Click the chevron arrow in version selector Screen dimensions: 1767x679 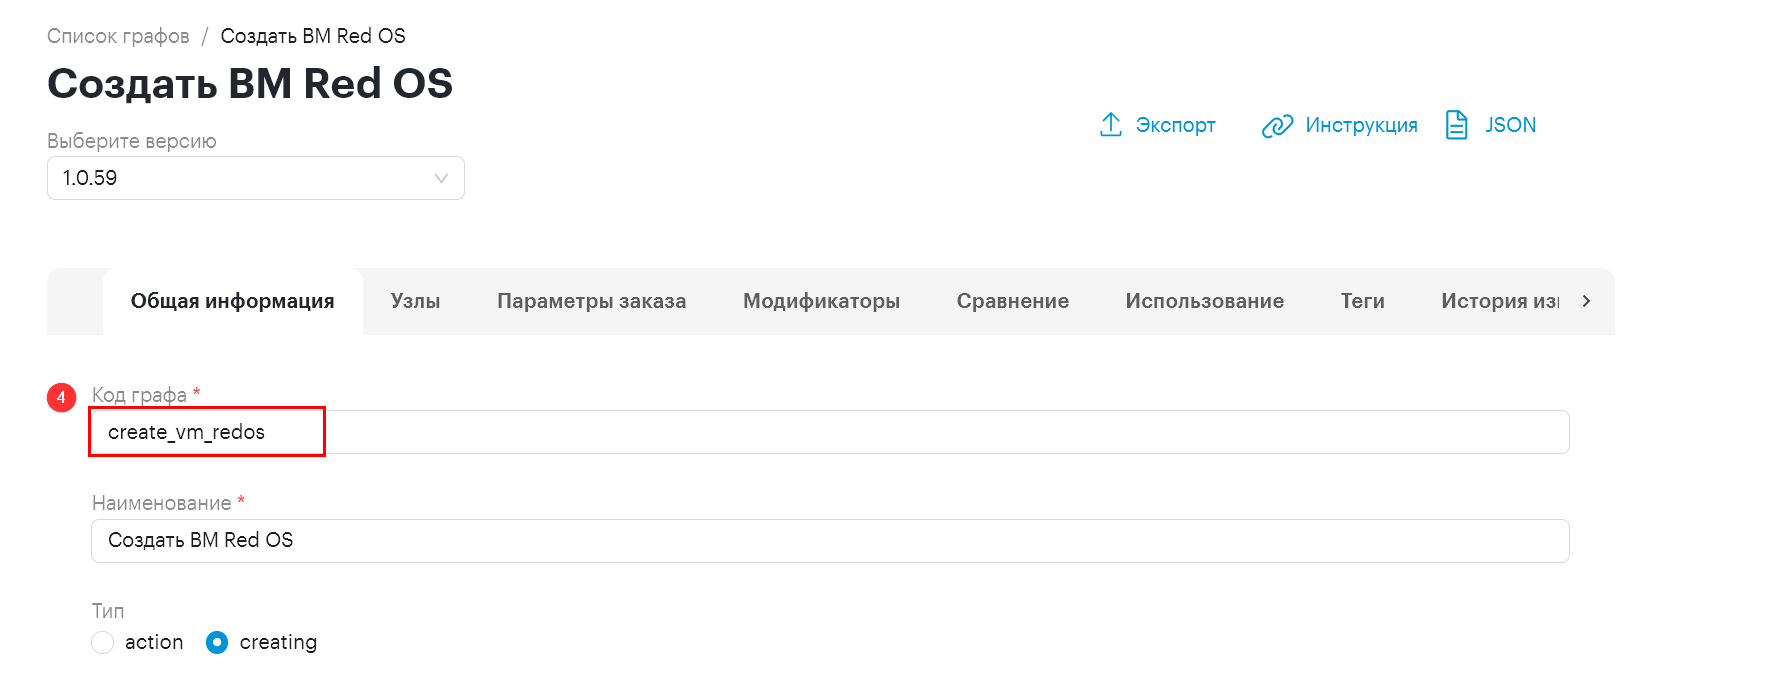tap(441, 178)
